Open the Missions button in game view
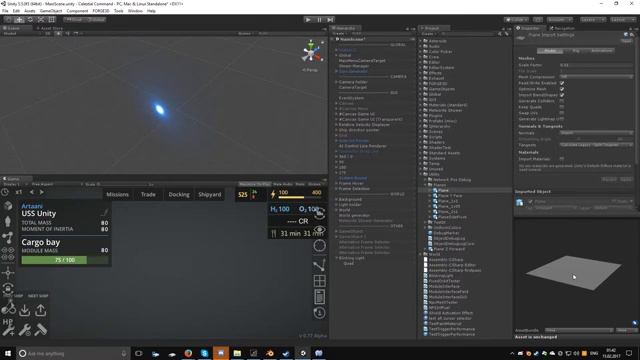This screenshot has width=640, height=360. tap(118, 194)
